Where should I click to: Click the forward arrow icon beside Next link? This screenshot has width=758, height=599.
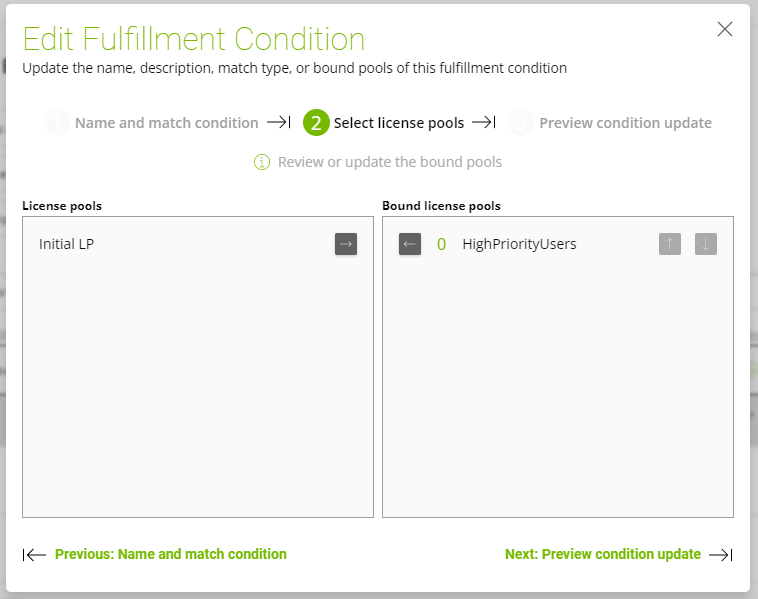click(721, 555)
